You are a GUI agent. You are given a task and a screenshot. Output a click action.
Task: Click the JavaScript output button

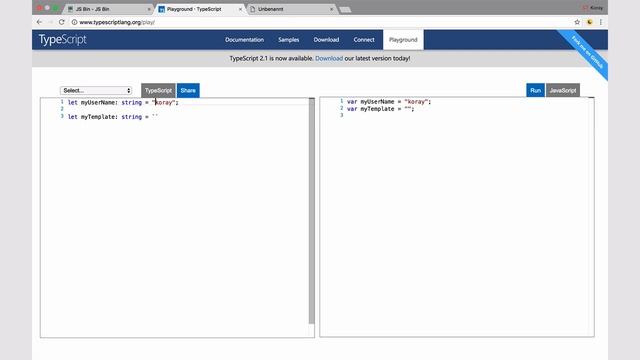click(563, 90)
